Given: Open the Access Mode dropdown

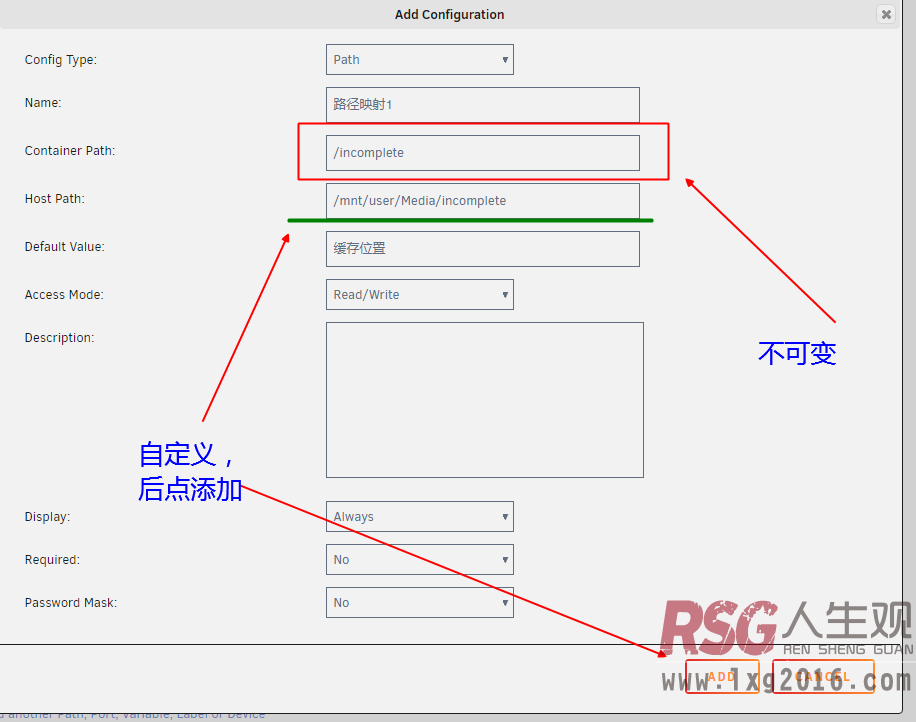Looking at the screenshot, I should coord(419,294).
